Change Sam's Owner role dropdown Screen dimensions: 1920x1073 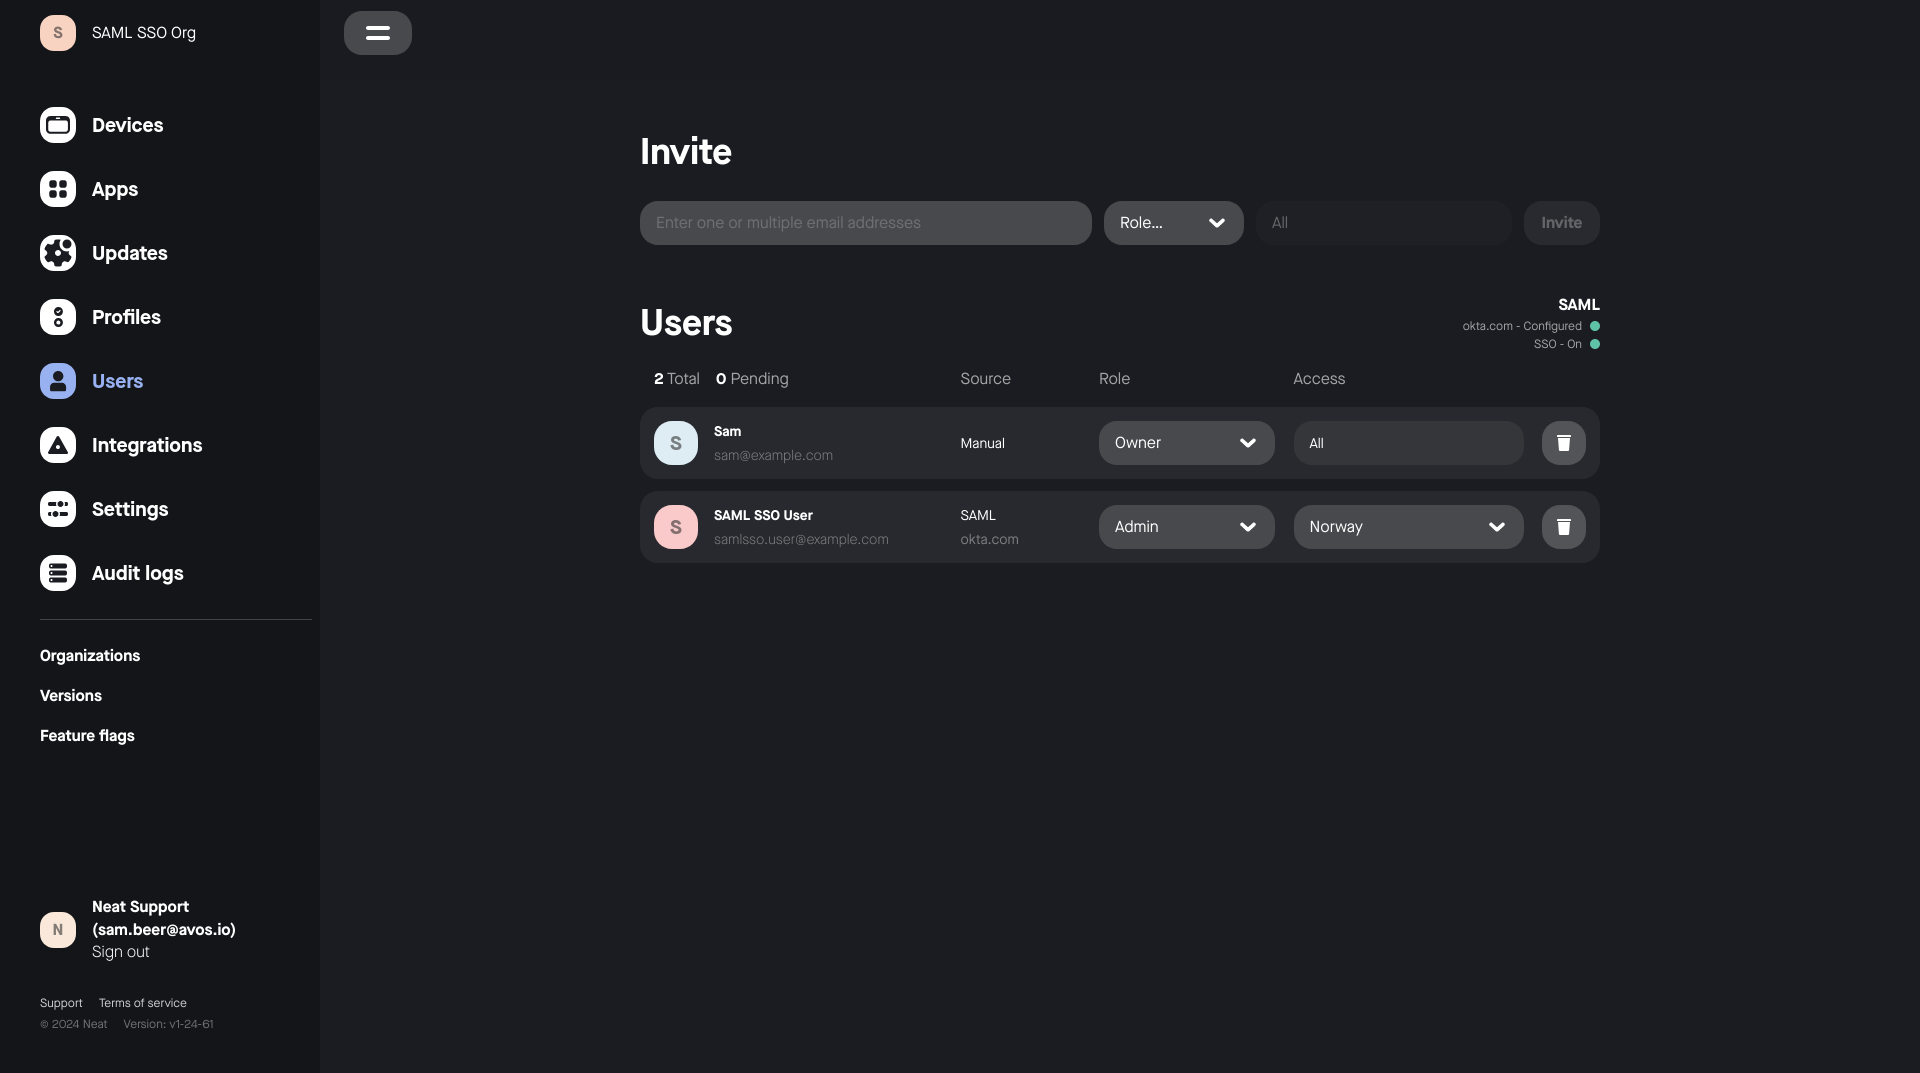pos(1186,443)
